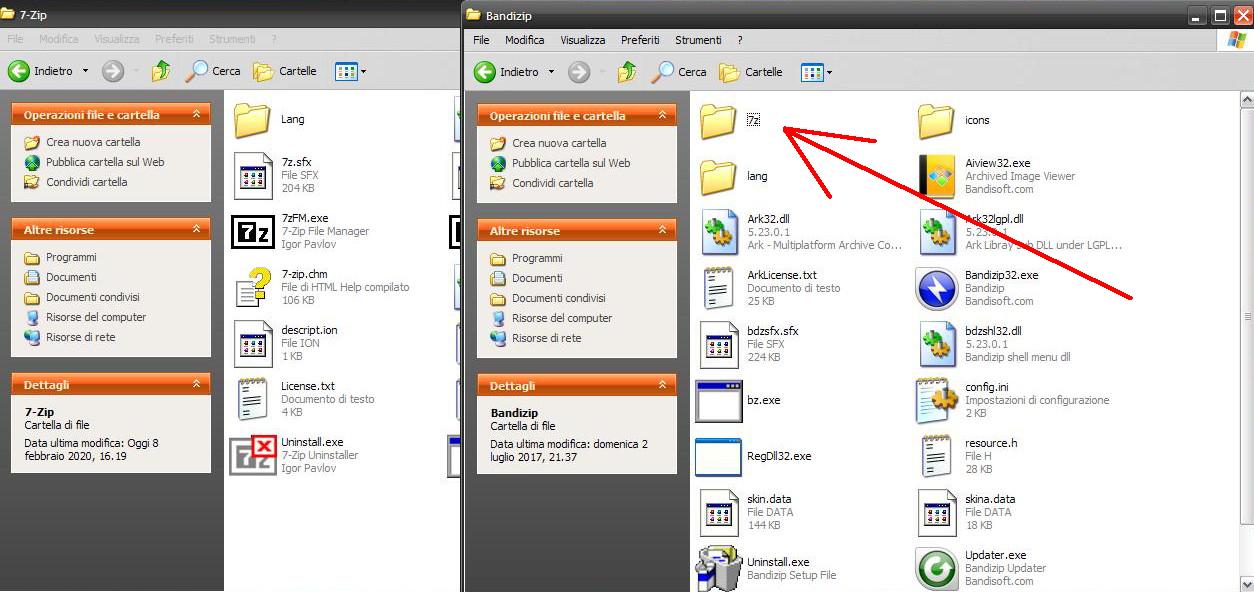Open the icons folder in Bandizip window
This screenshot has width=1254, height=592.
point(936,120)
